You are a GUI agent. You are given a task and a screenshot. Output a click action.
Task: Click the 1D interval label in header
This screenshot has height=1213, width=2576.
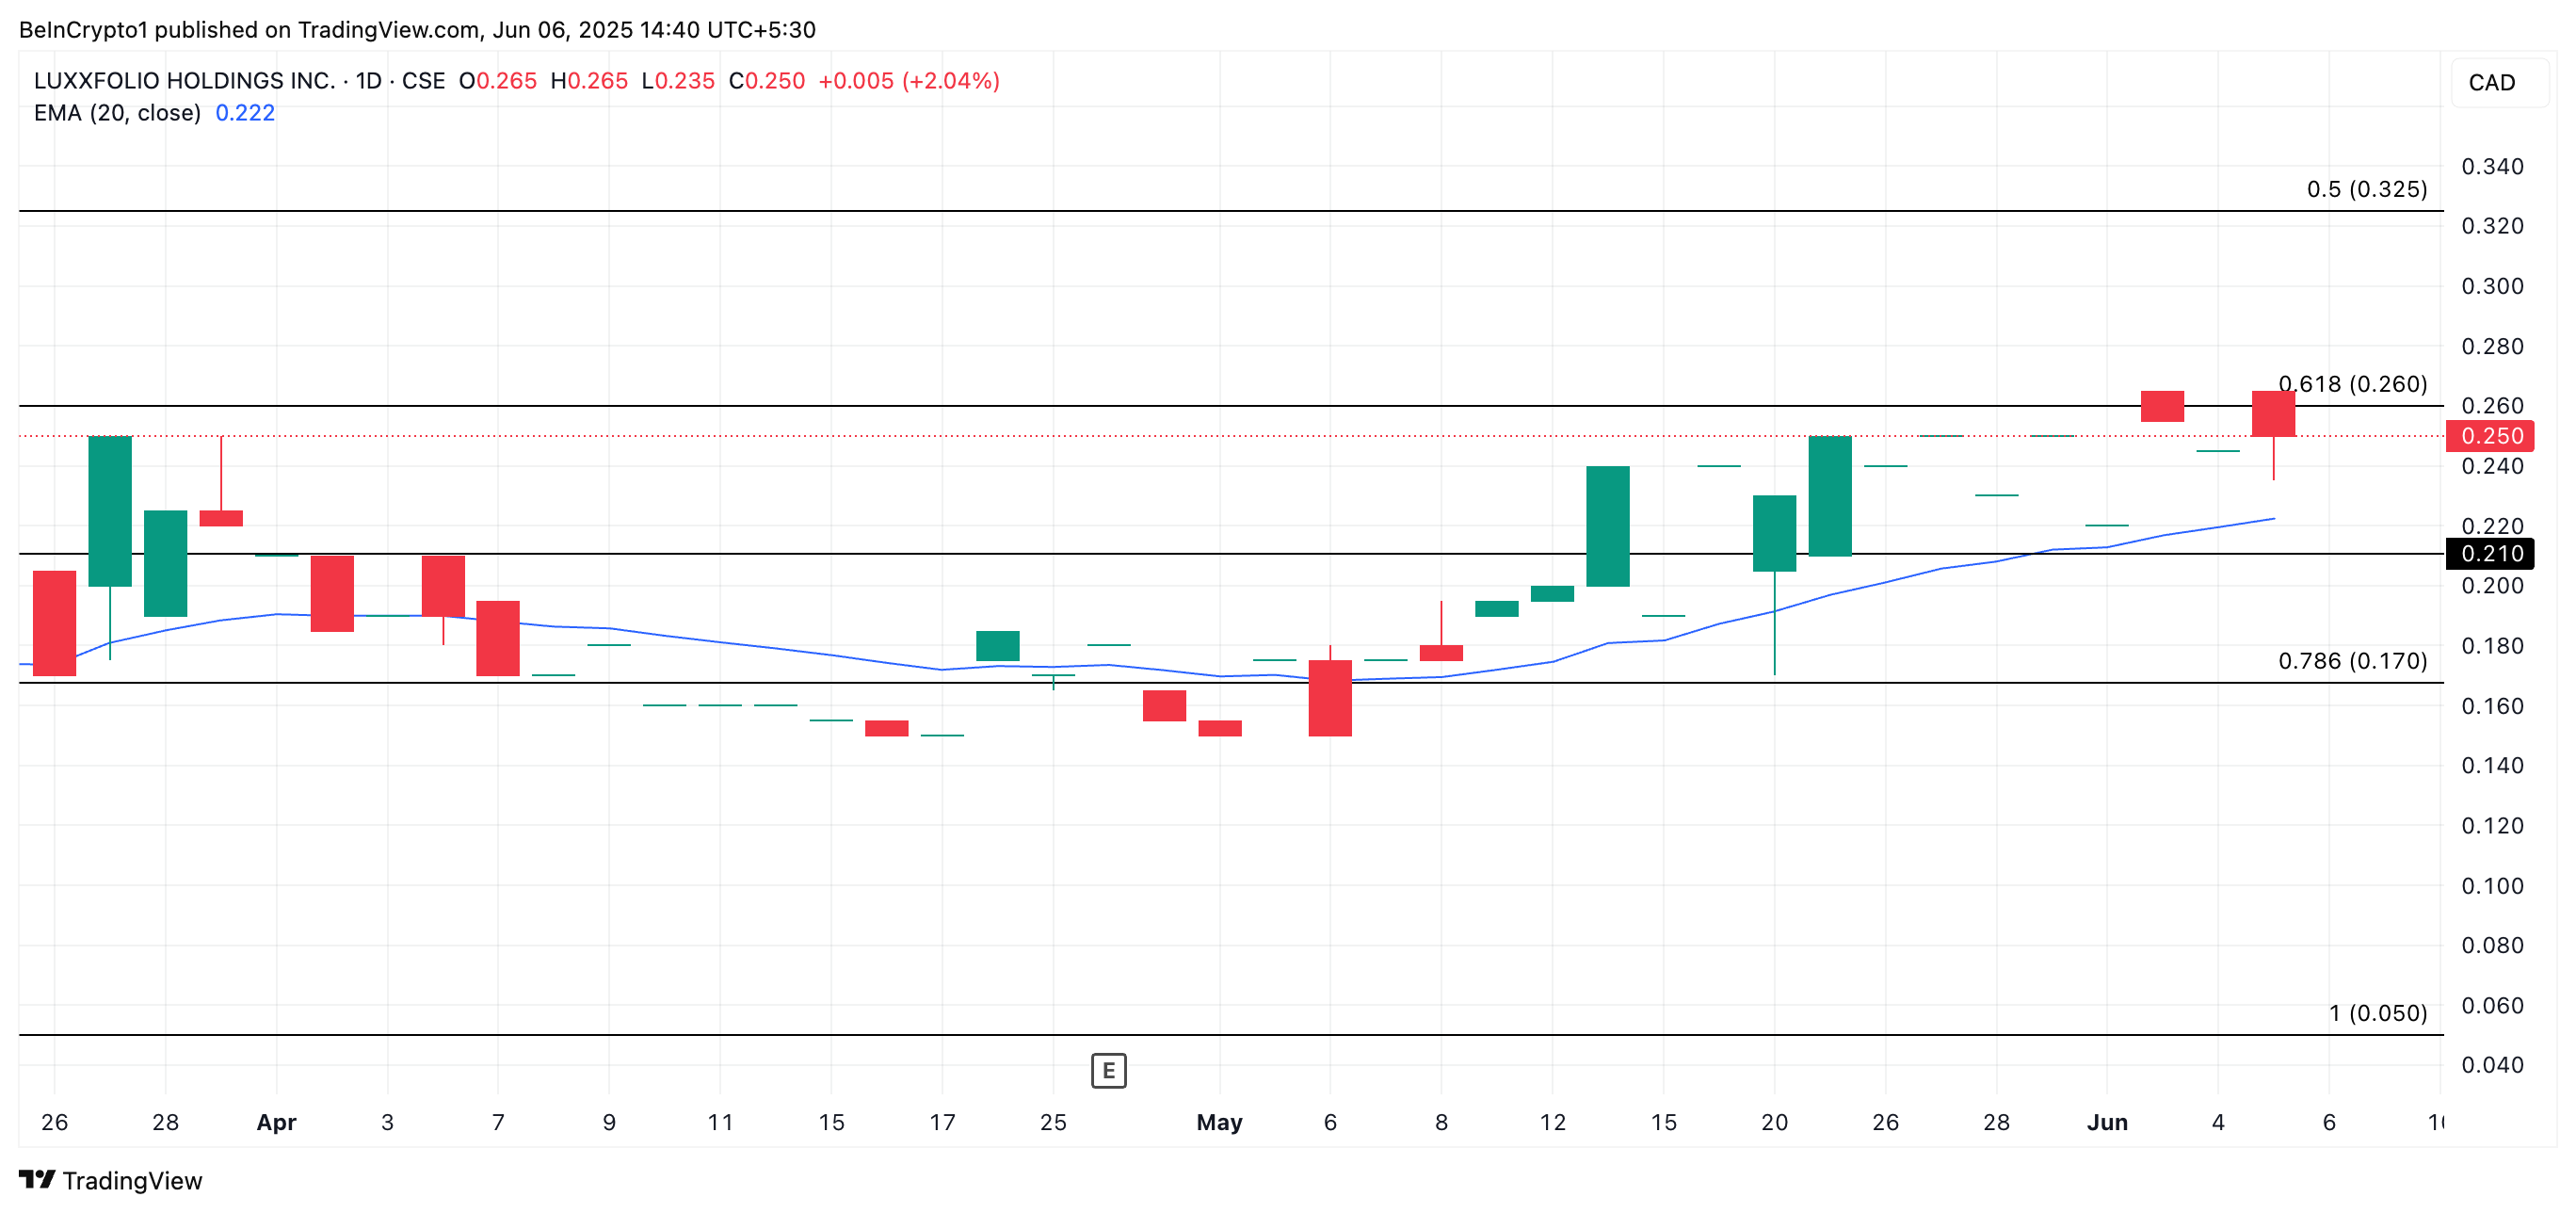pos(369,81)
